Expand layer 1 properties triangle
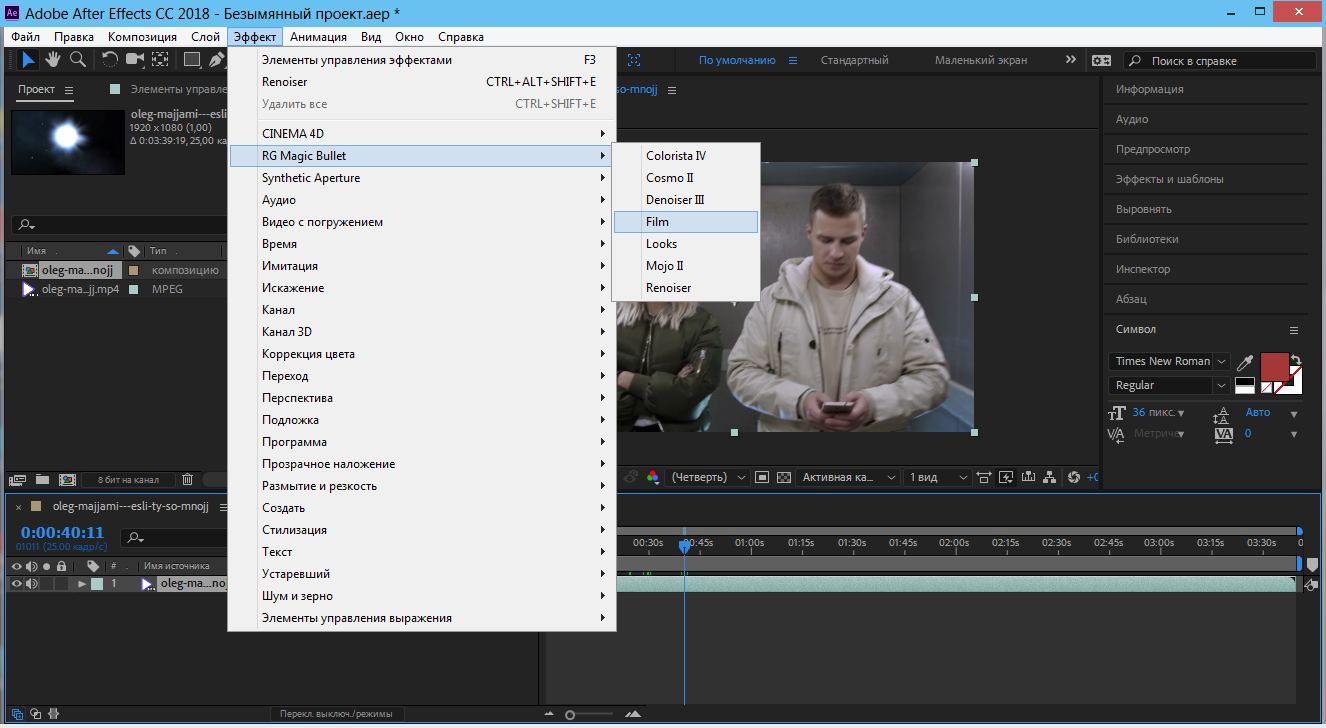Image resolution: width=1326 pixels, height=728 pixels. click(x=82, y=584)
